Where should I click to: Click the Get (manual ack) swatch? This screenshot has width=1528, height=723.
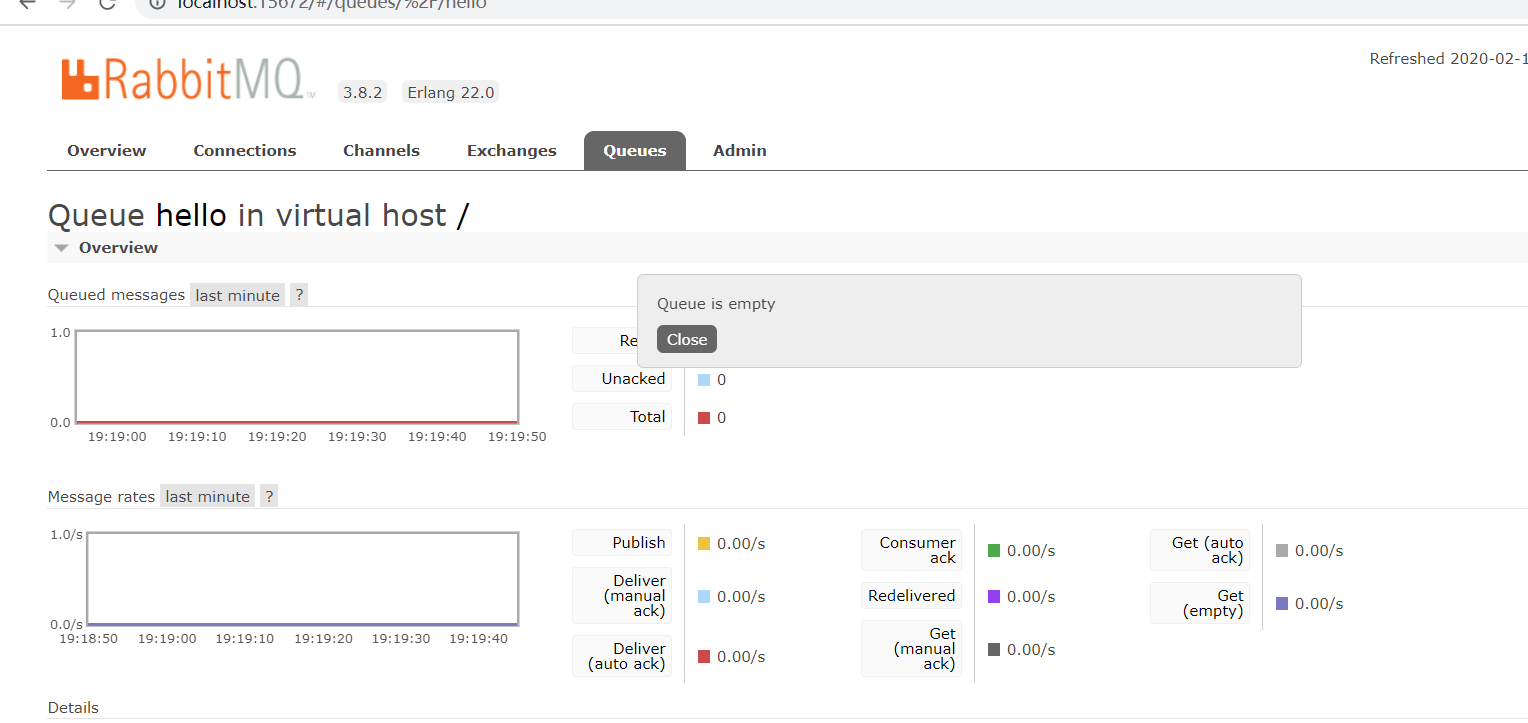point(994,650)
